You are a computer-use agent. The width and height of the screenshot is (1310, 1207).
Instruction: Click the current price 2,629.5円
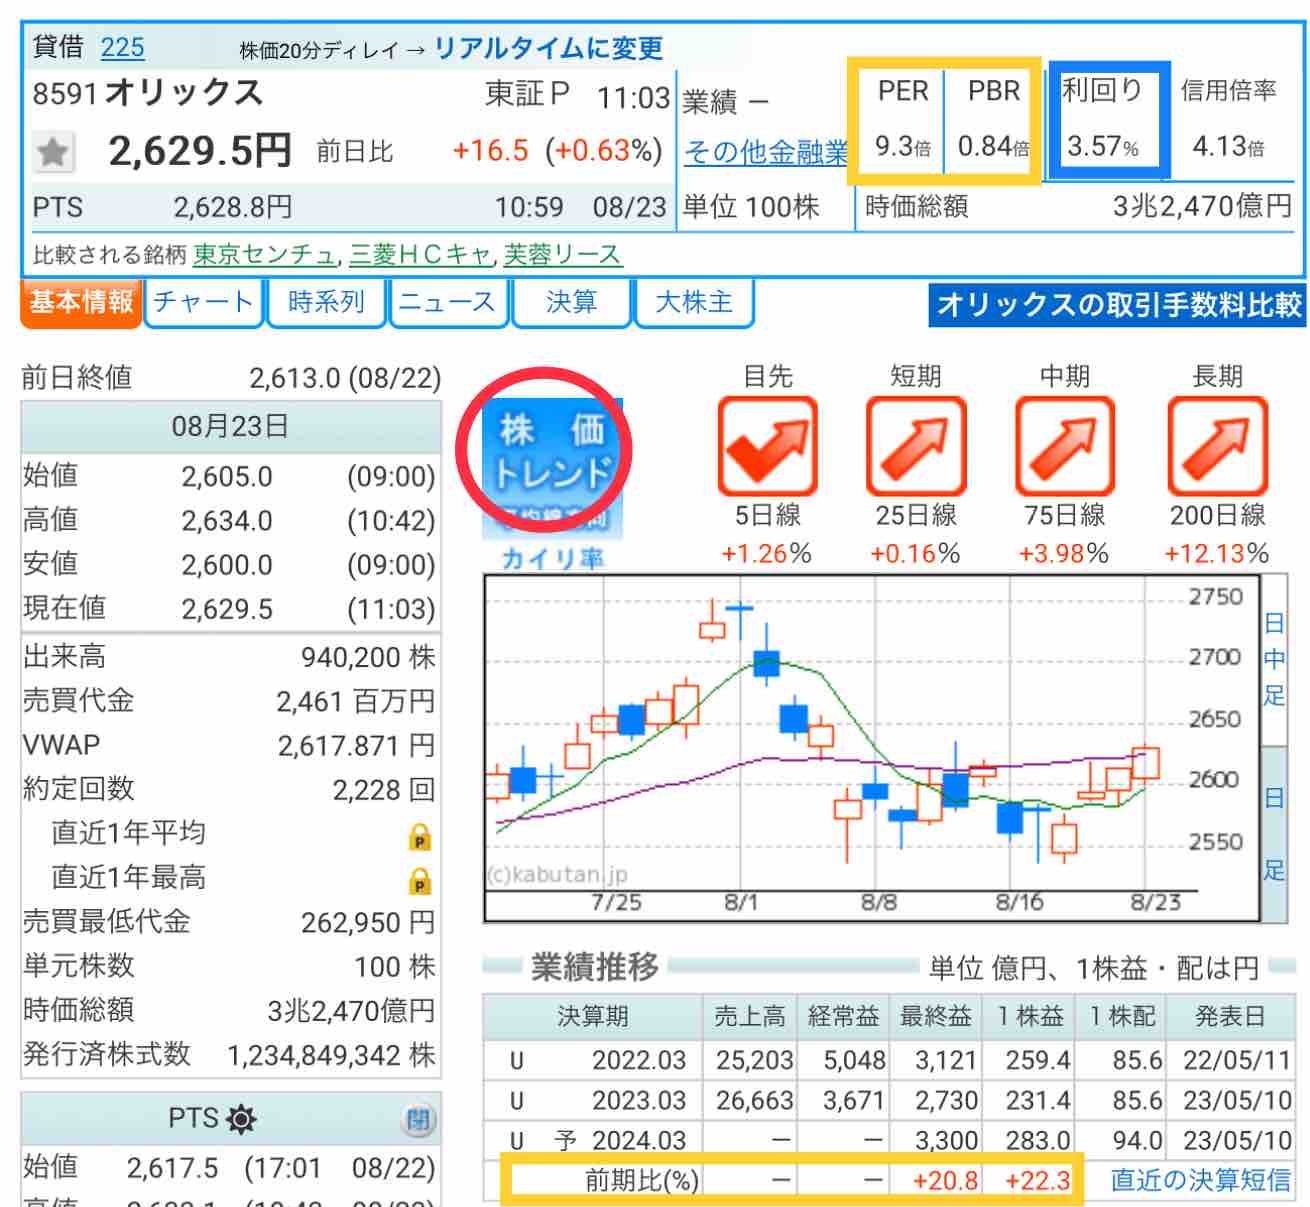(x=200, y=151)
